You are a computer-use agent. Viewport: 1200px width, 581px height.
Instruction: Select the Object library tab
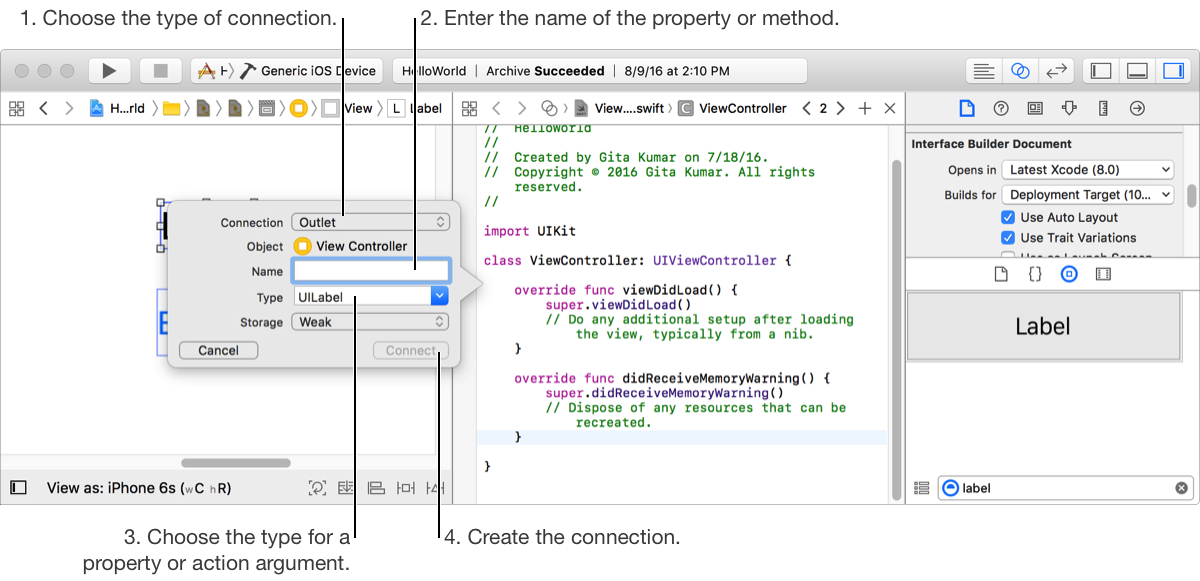pyautogui.click(x=1069, y=273)
